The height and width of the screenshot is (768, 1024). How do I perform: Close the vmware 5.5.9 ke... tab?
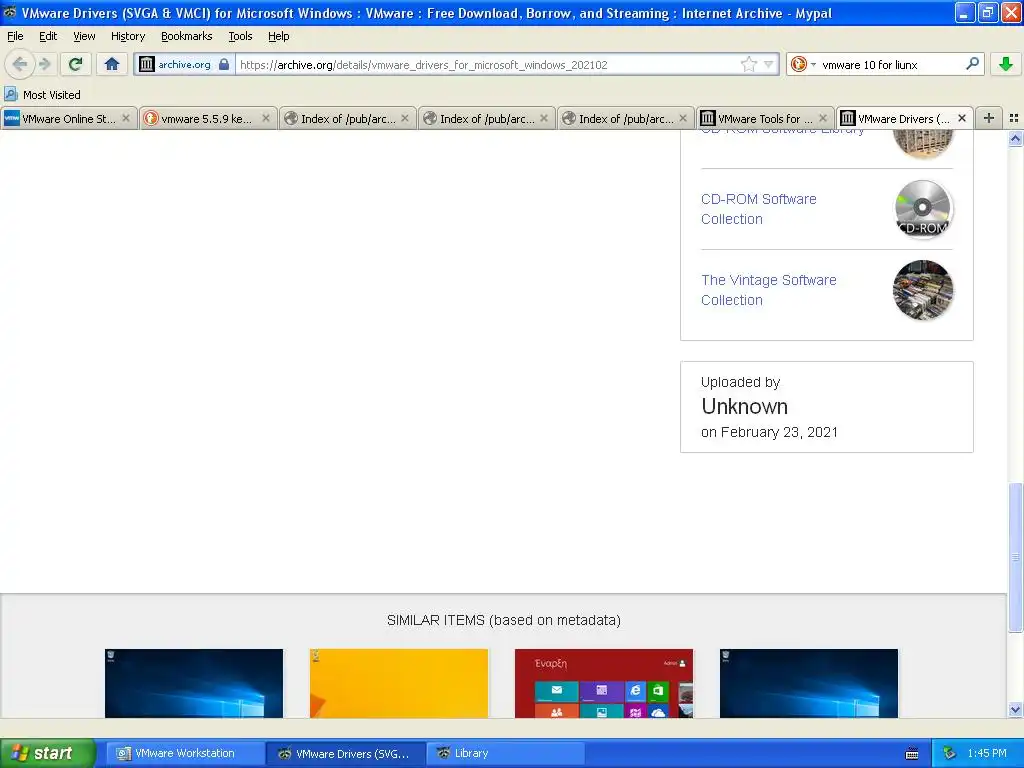coord(266,118)
